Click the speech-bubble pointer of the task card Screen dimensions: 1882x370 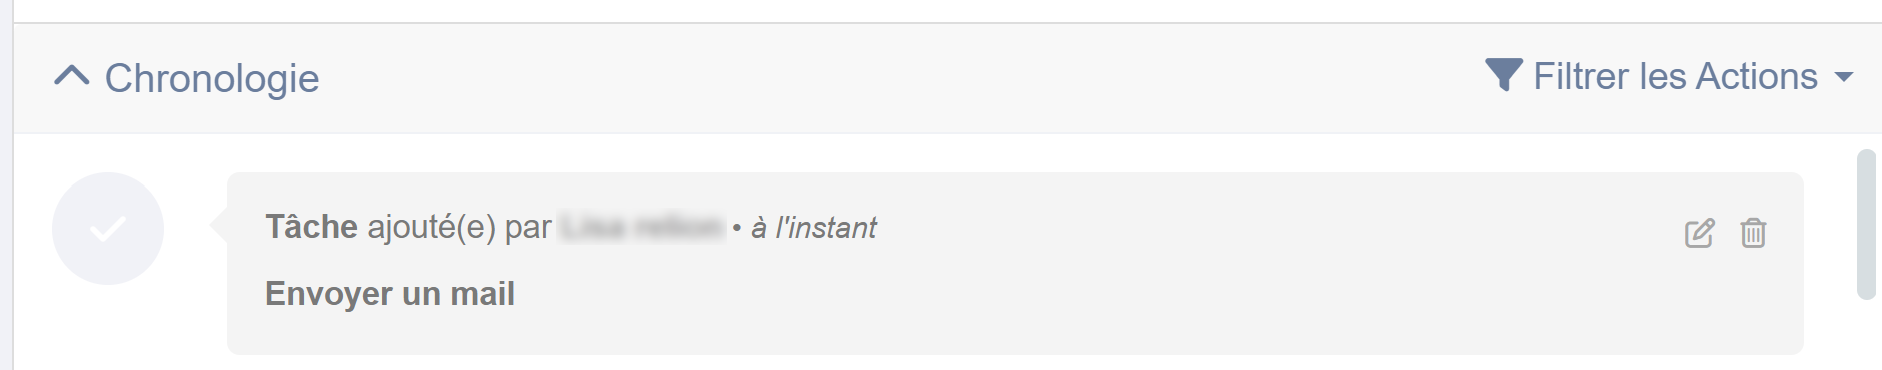click(219, 226)
